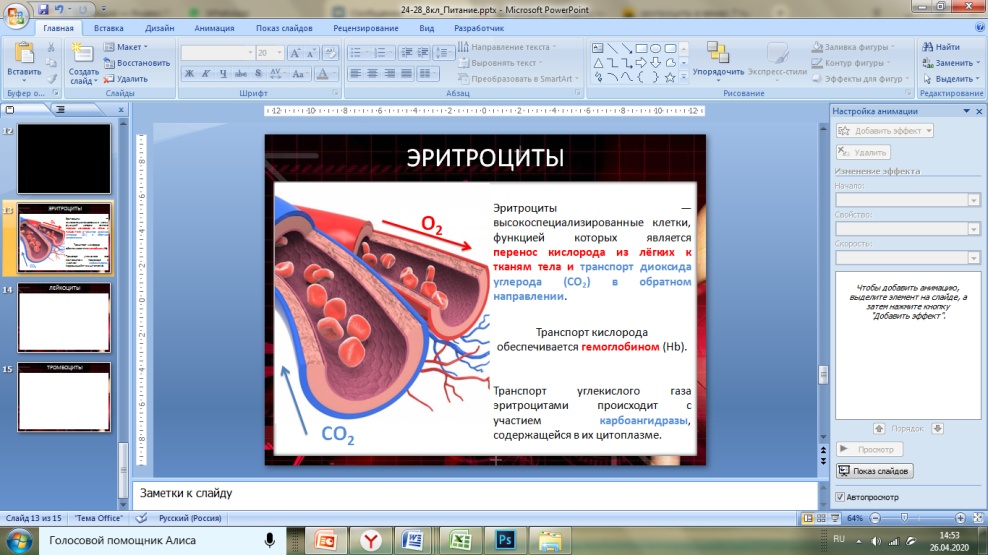Viewport: 988px width, 555px height.
Task: Click the Показ слайдов button in the animation pane
Action: point(874,471)
